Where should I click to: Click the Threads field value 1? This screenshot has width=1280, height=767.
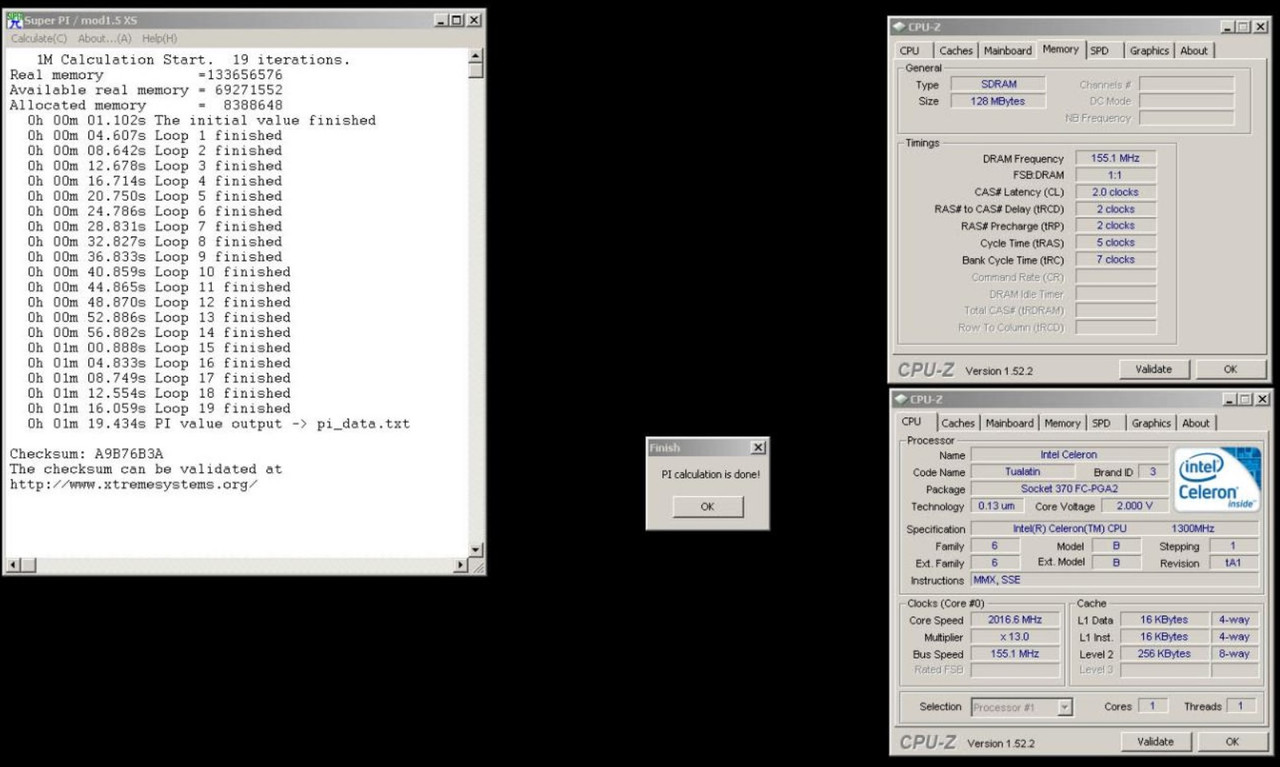tap(1241, 706)
